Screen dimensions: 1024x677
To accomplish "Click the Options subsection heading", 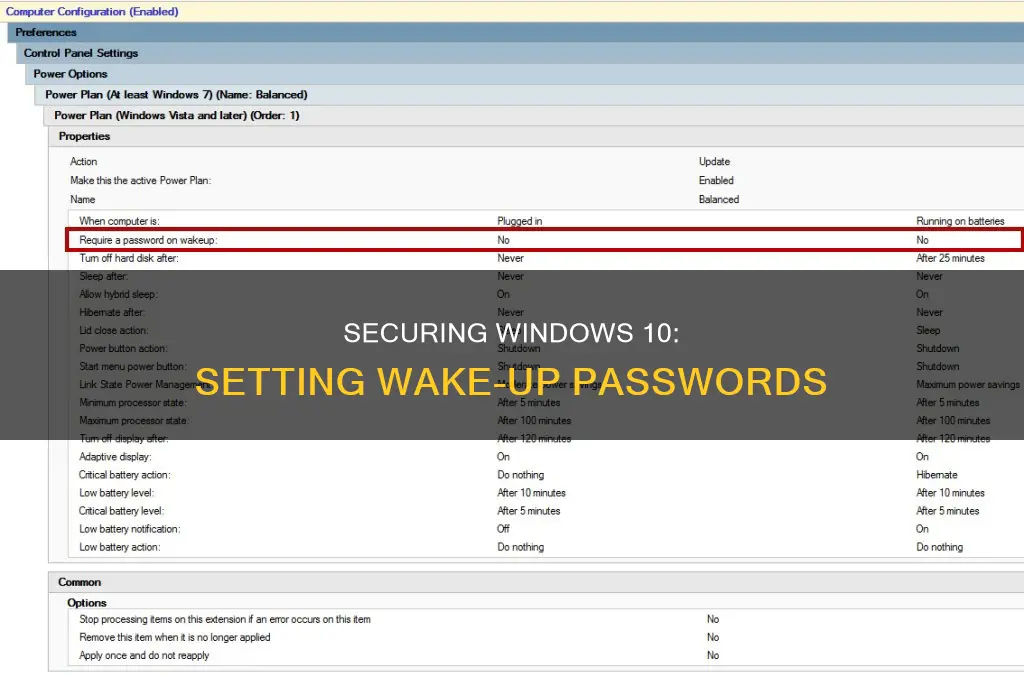I will tap(87, 603).
